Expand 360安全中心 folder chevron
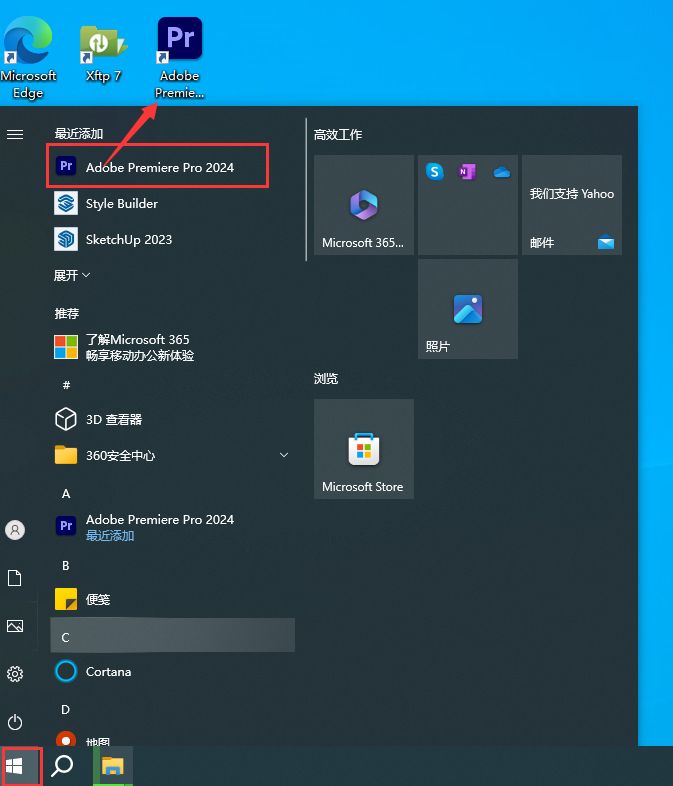The height and width of the screenshot is (786, 673). tap(284, 455)
